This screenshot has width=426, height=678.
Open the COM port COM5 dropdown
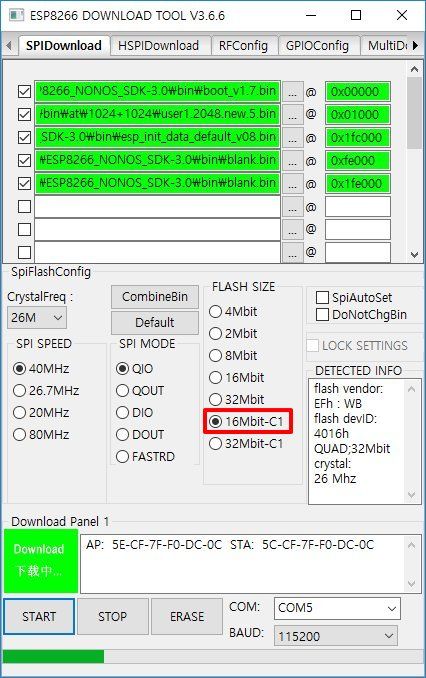tap(337, 608)
